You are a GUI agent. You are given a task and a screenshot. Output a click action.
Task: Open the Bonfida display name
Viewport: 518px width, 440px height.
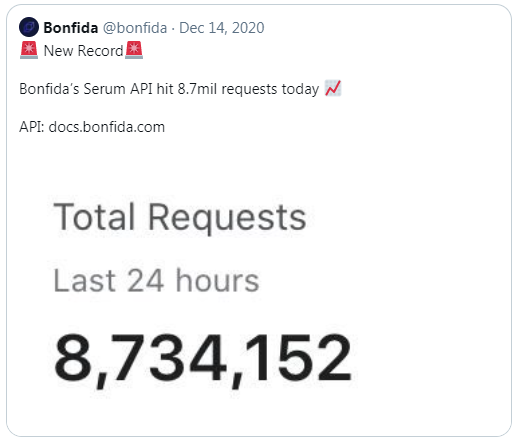click(71, 28)
